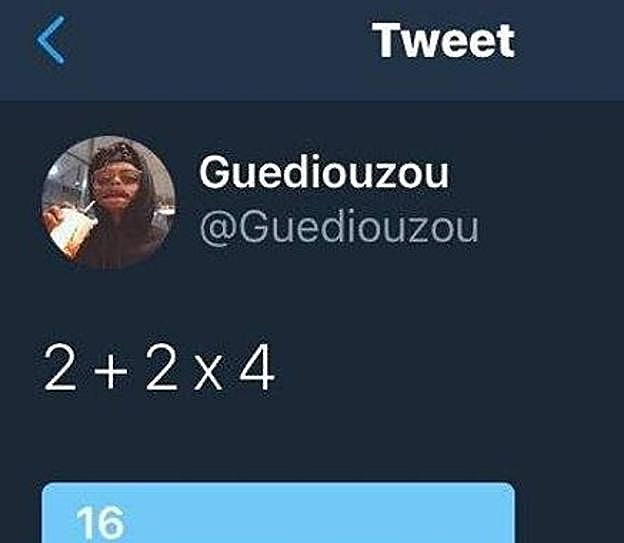The image size is (624, 543).
Task: Click the x multiplication sign in tweet
Action: pyautogui.click(x=208, y=375)
